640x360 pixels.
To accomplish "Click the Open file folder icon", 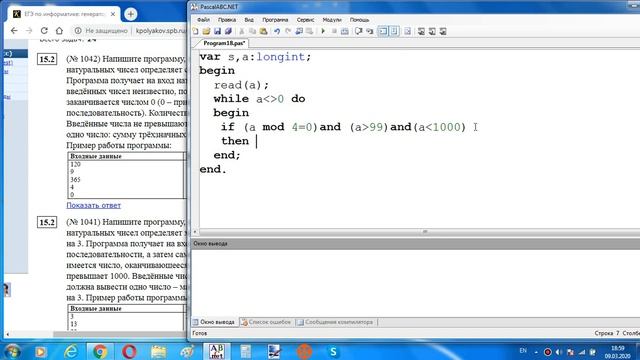I will tap(206, 31).
